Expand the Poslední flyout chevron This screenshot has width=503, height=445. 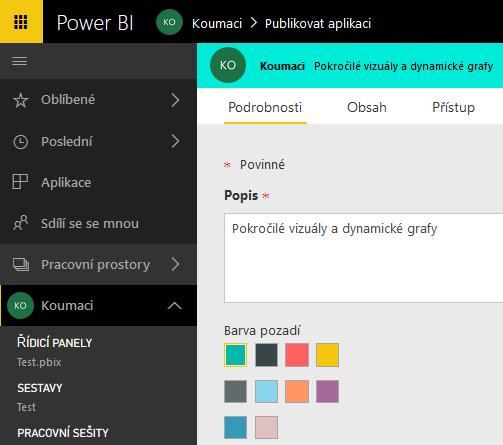[x=175, y=141]
